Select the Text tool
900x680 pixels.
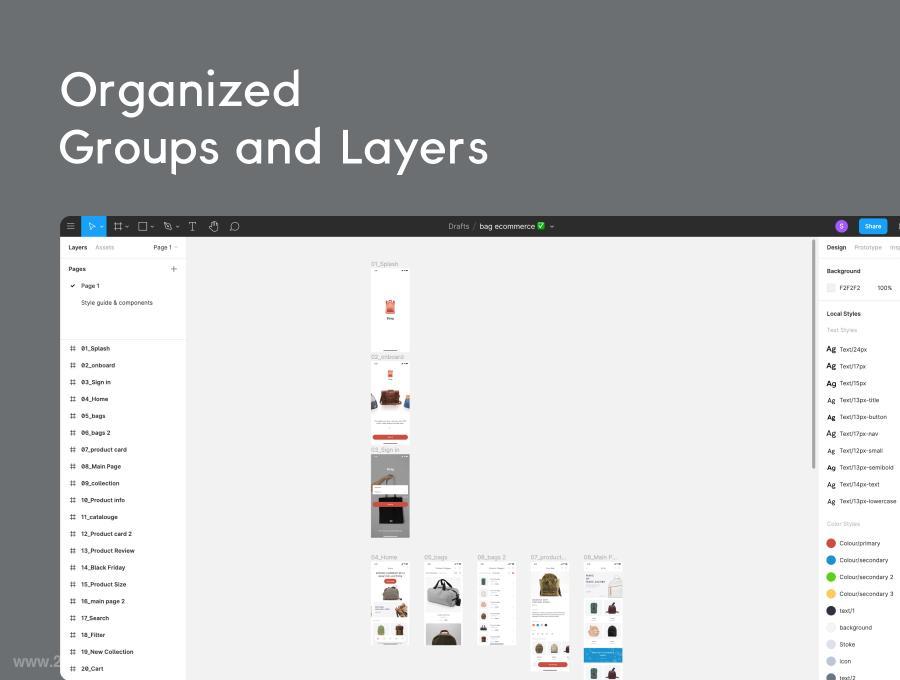tap(192, 226)
